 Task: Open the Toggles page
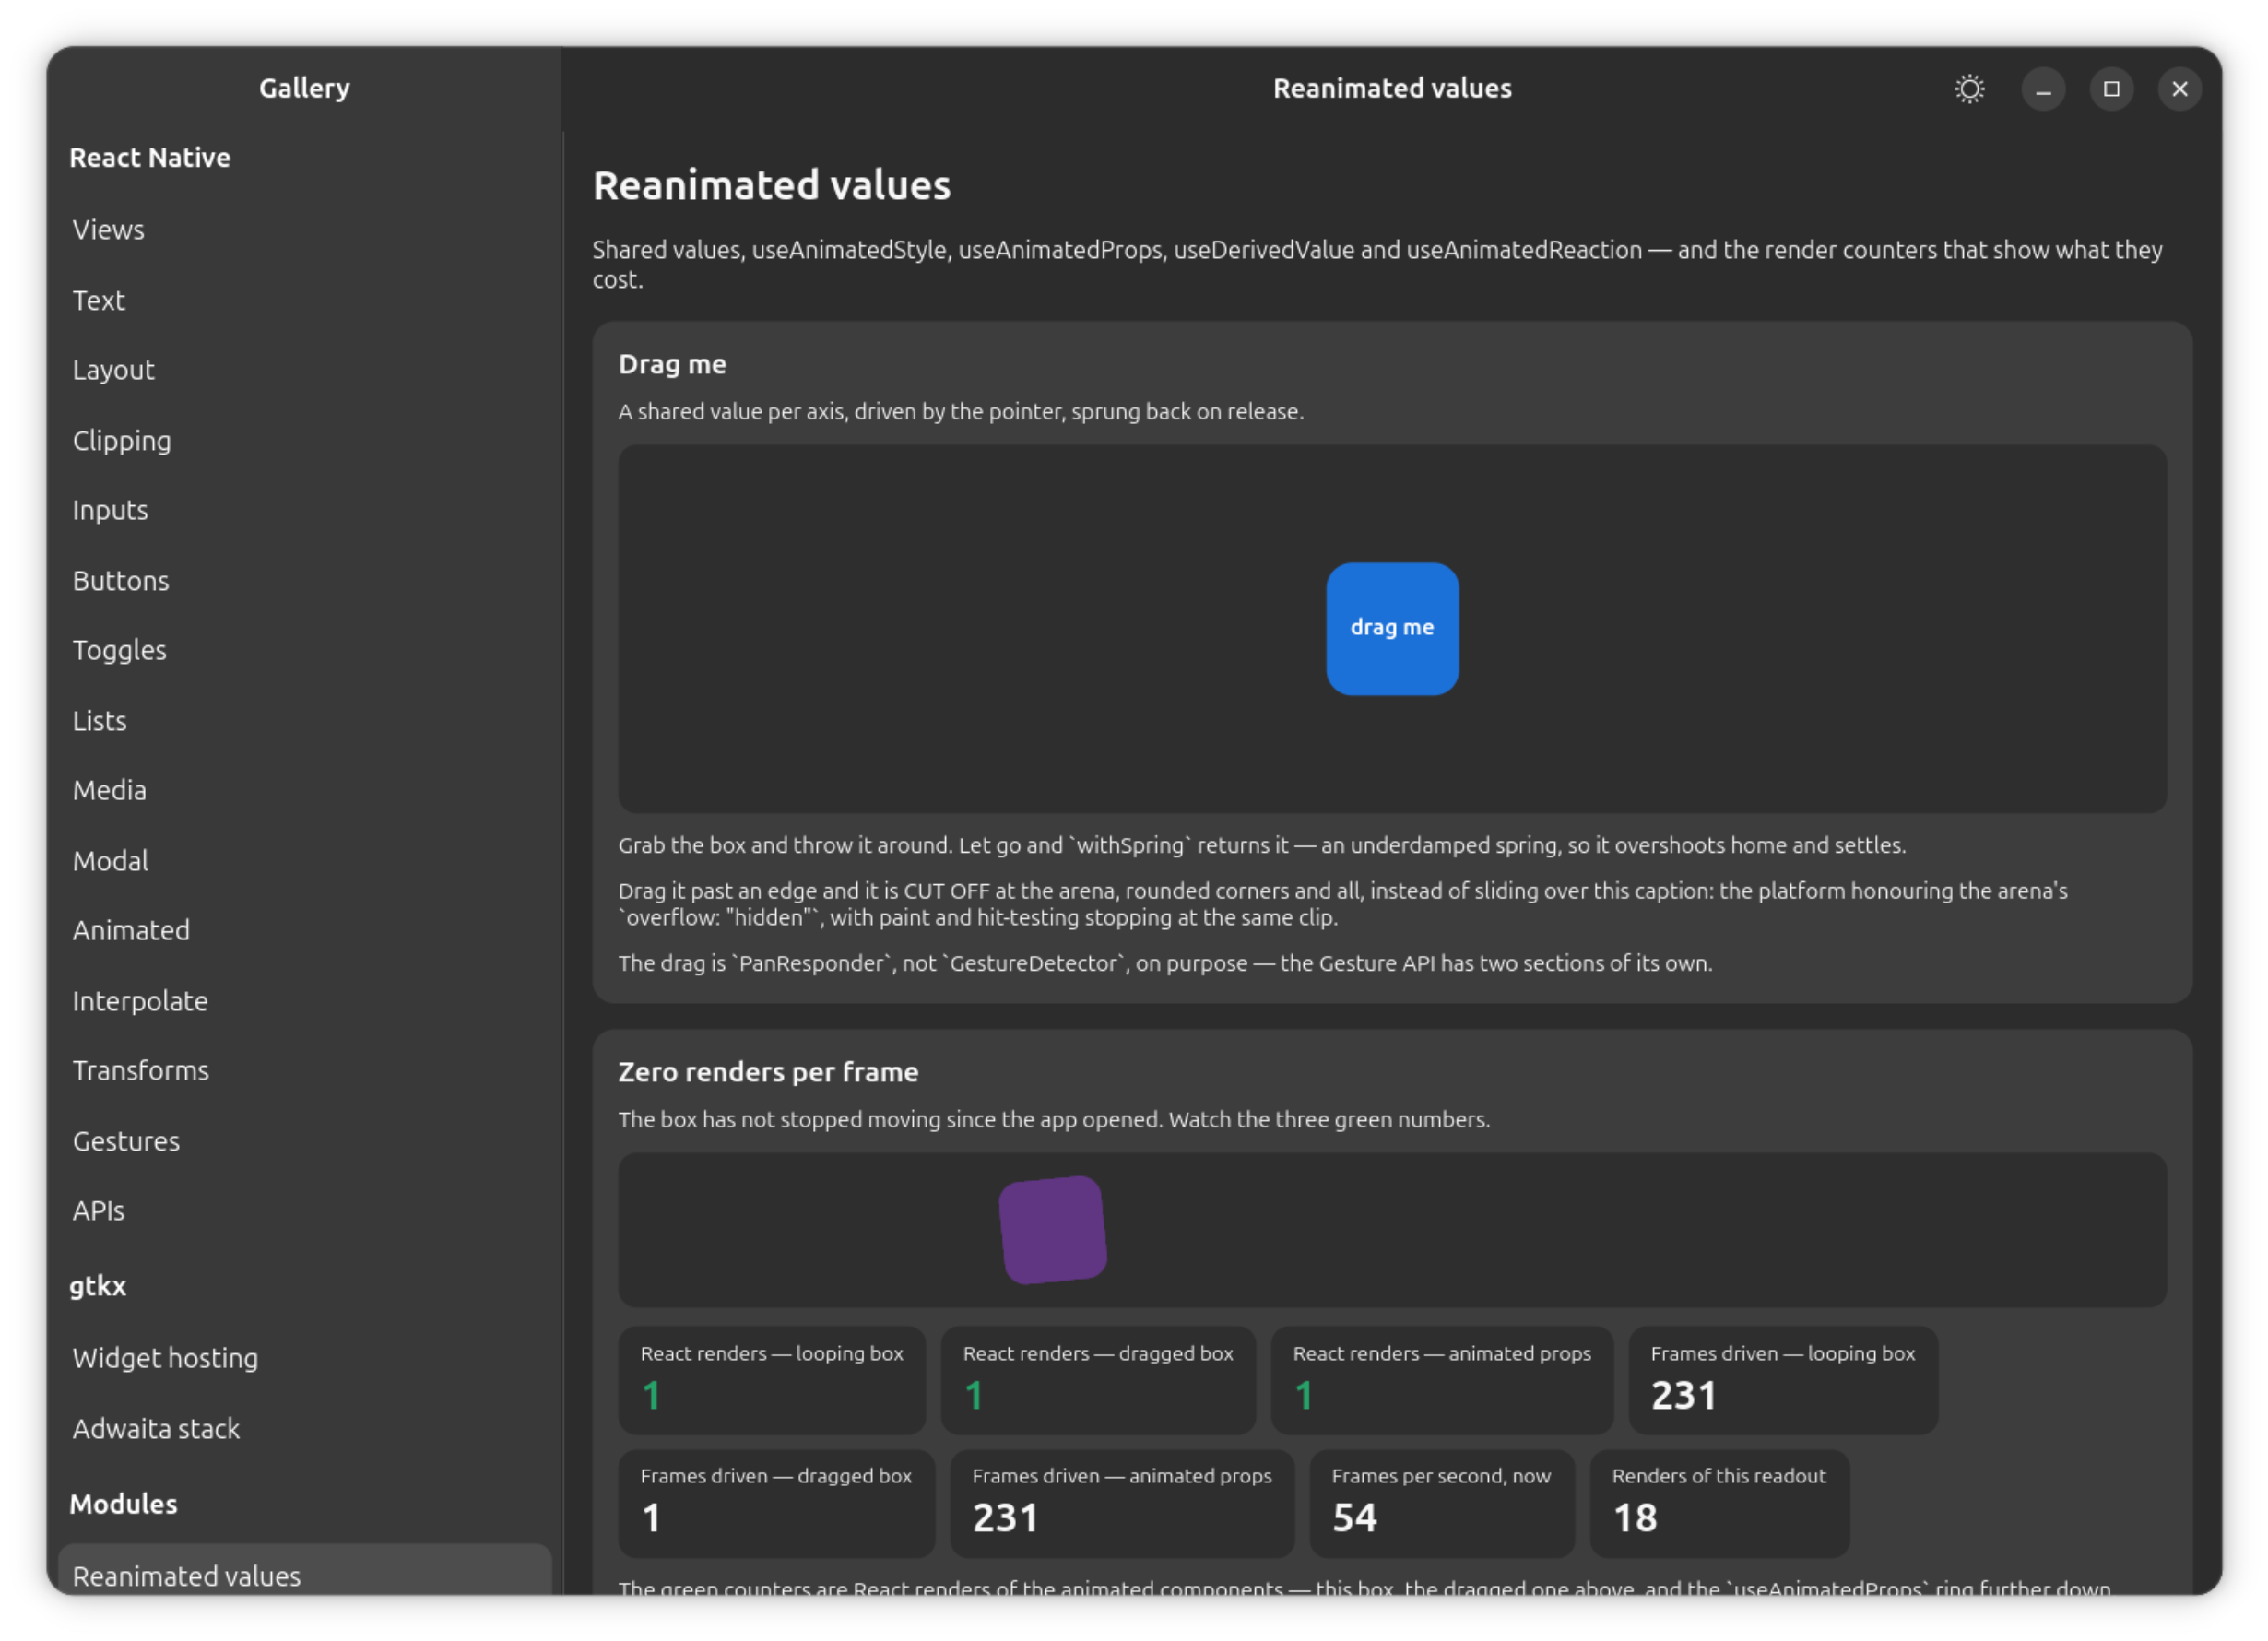point(305,650)
